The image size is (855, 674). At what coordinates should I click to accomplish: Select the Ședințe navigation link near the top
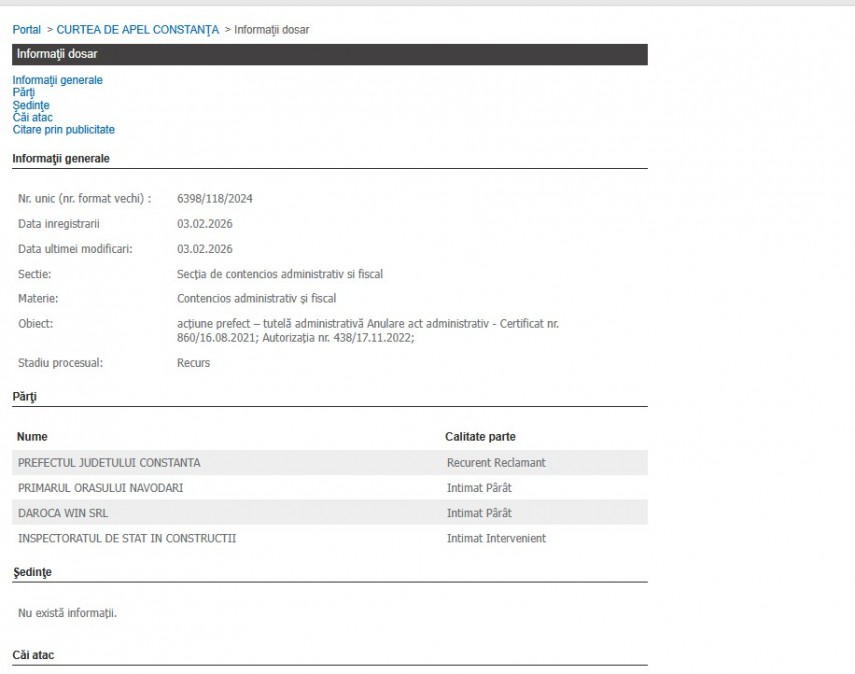coord(31,105)
